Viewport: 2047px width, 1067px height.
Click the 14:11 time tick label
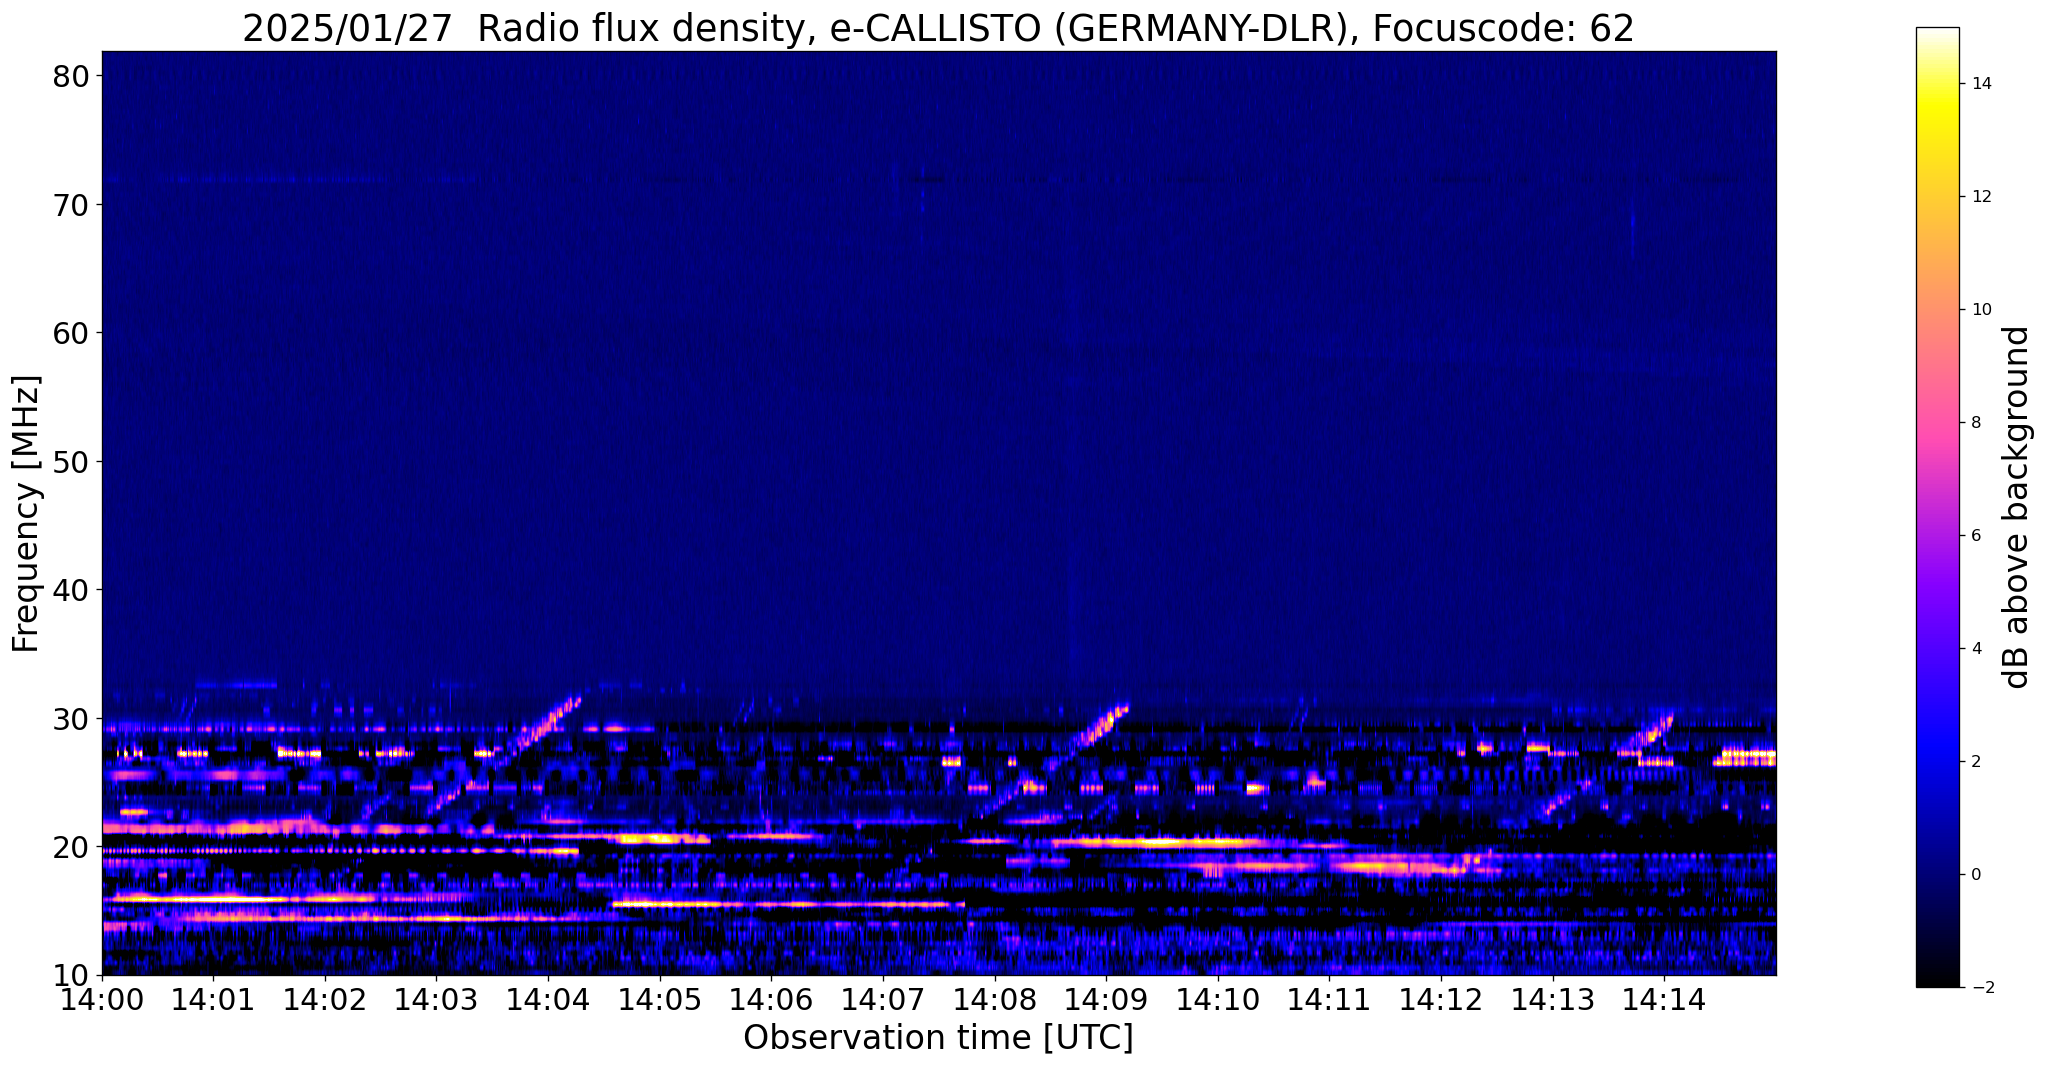tap(1329, 1000)
